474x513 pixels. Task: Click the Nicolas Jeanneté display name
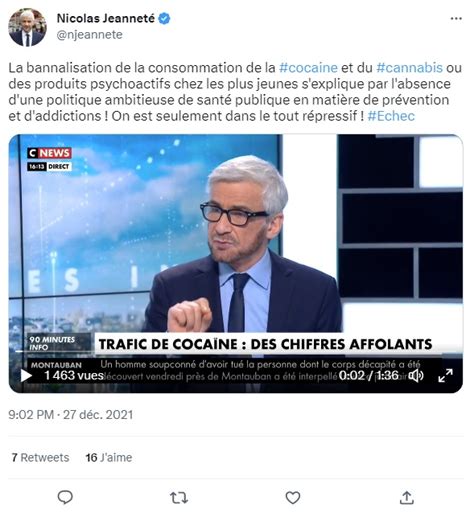pos(106,18)
